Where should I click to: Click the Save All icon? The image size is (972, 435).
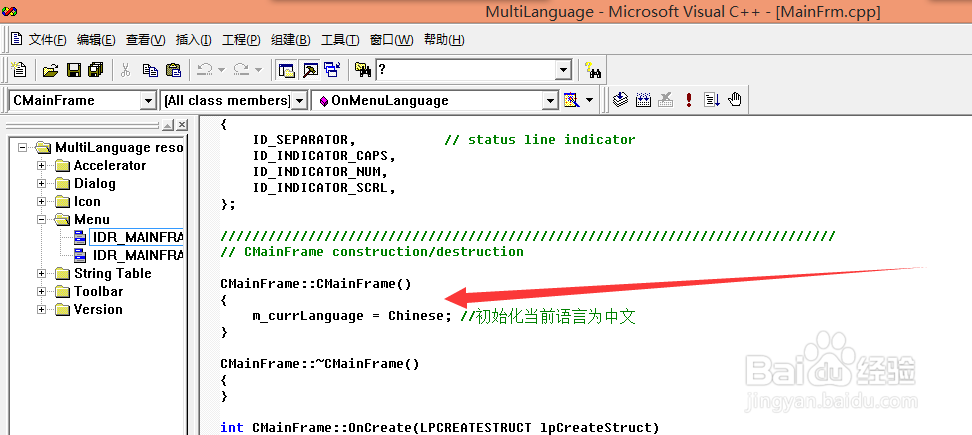pos(95,70)
